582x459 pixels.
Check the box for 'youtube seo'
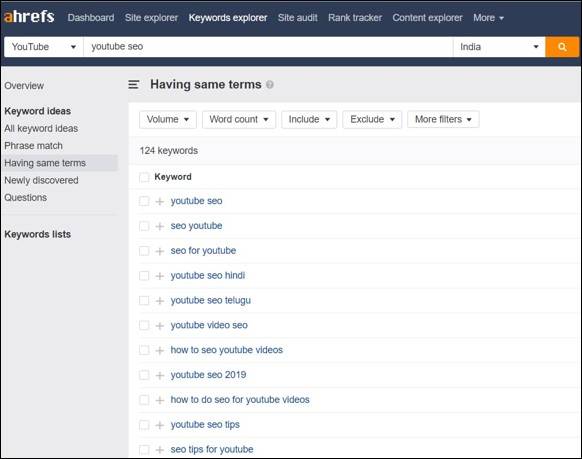tap(144, 201)
